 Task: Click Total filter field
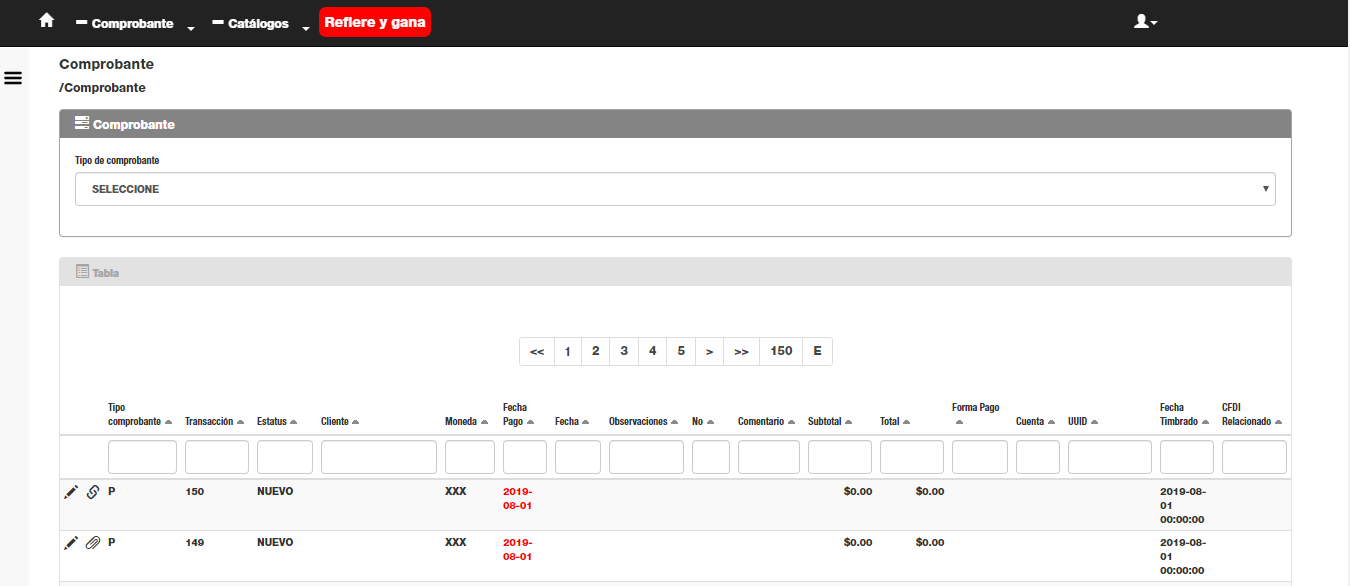[x=912, y=457]
